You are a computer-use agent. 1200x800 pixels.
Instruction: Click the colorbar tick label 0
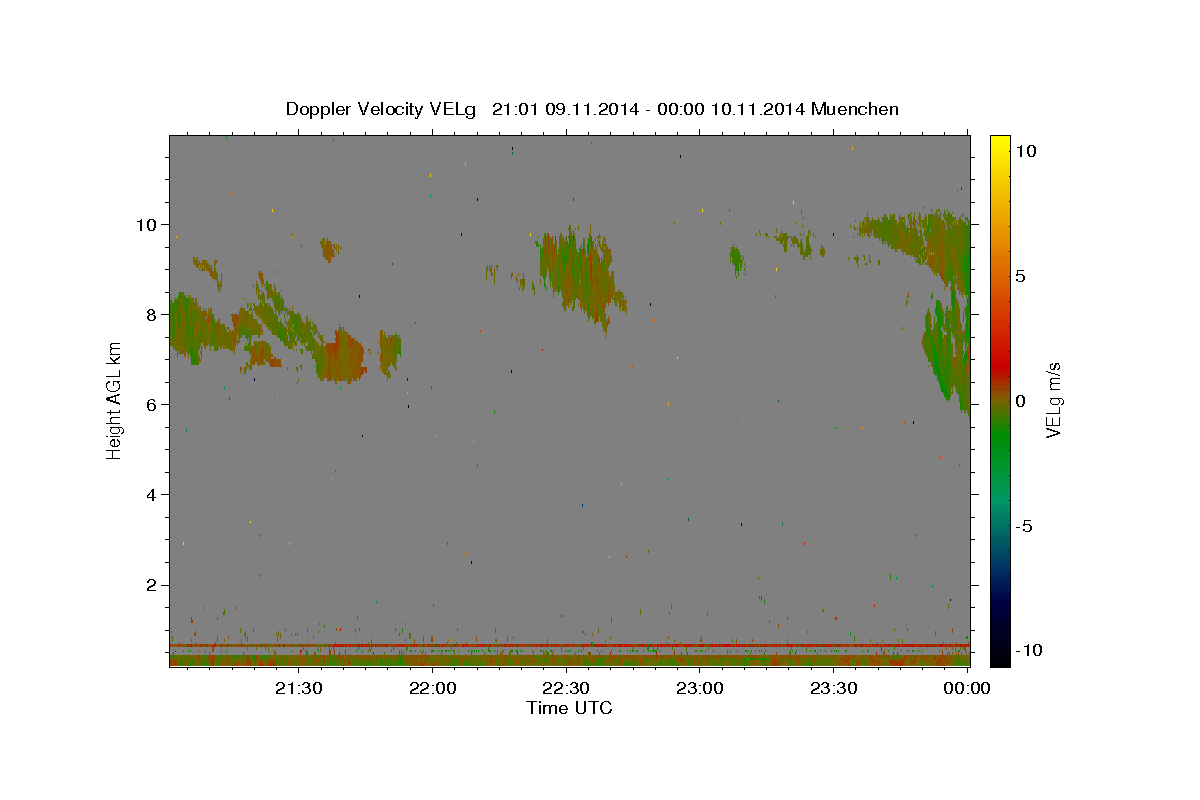(1022, 401)
